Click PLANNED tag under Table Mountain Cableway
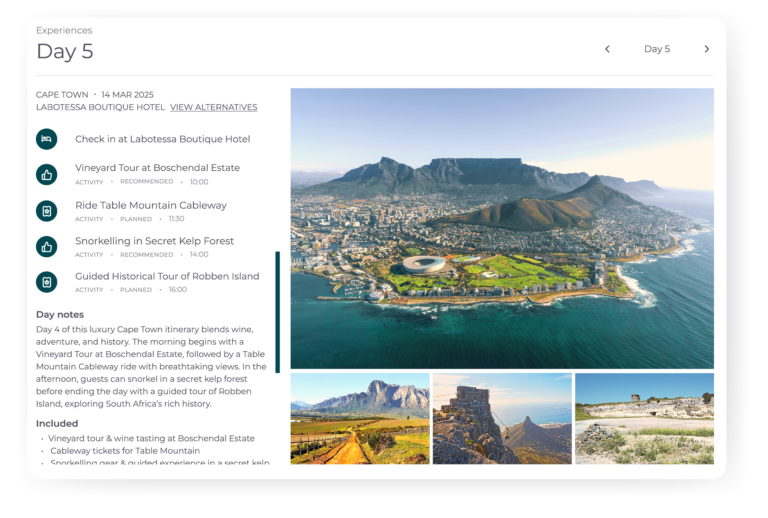The width and height of the screenshot is (768, 518). pyautogui.click(x=136, y=219)
